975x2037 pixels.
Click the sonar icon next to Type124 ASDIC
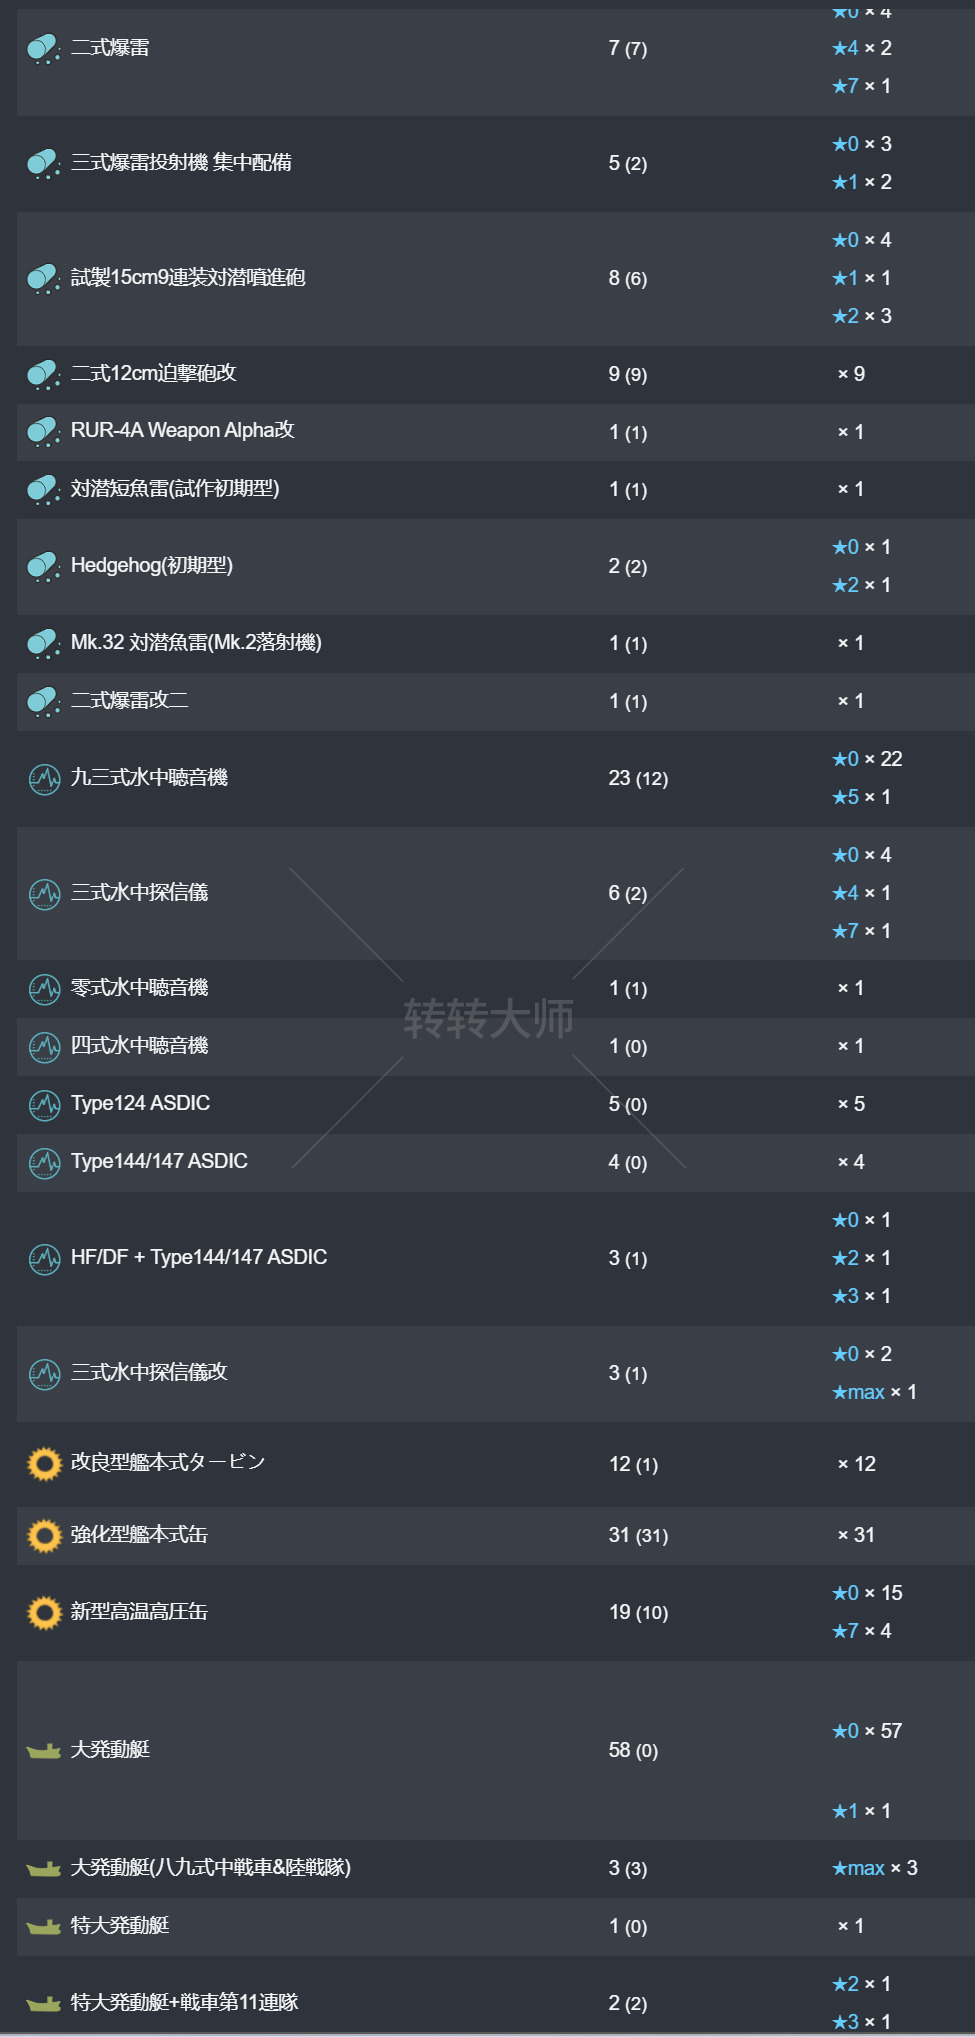44,1104
